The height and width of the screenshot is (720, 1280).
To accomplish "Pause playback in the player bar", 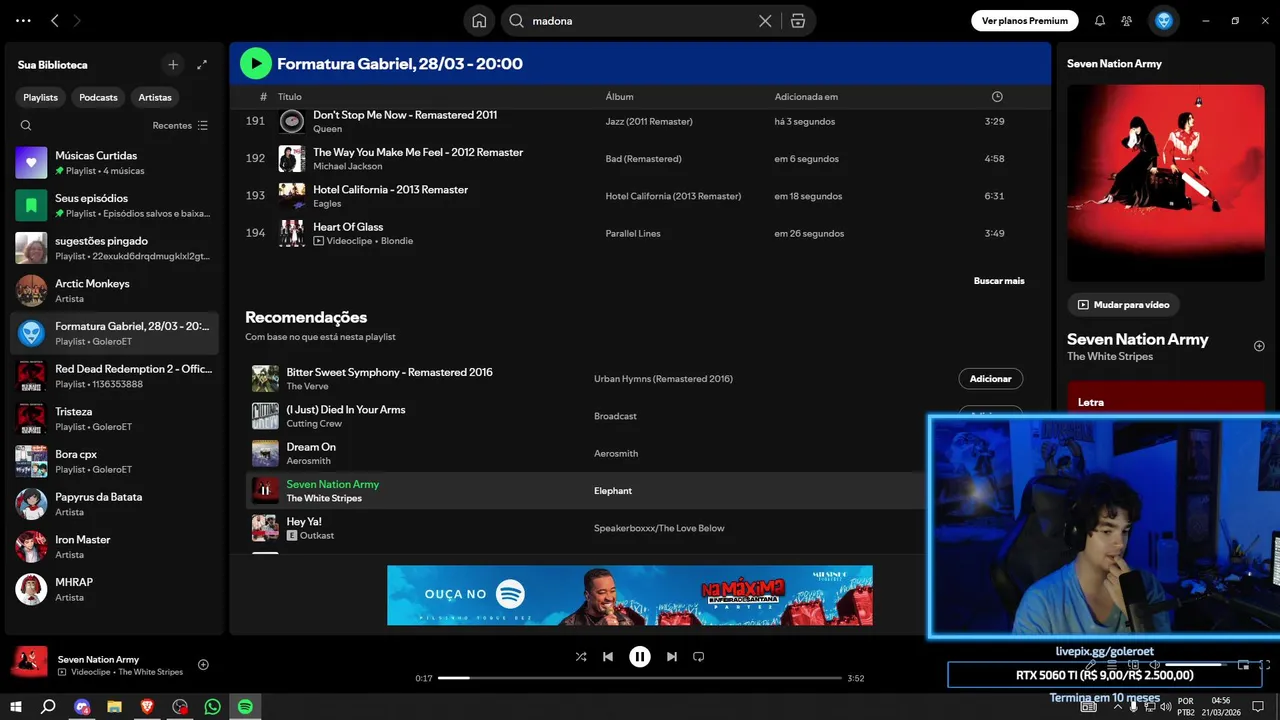I will coord(640,657).
